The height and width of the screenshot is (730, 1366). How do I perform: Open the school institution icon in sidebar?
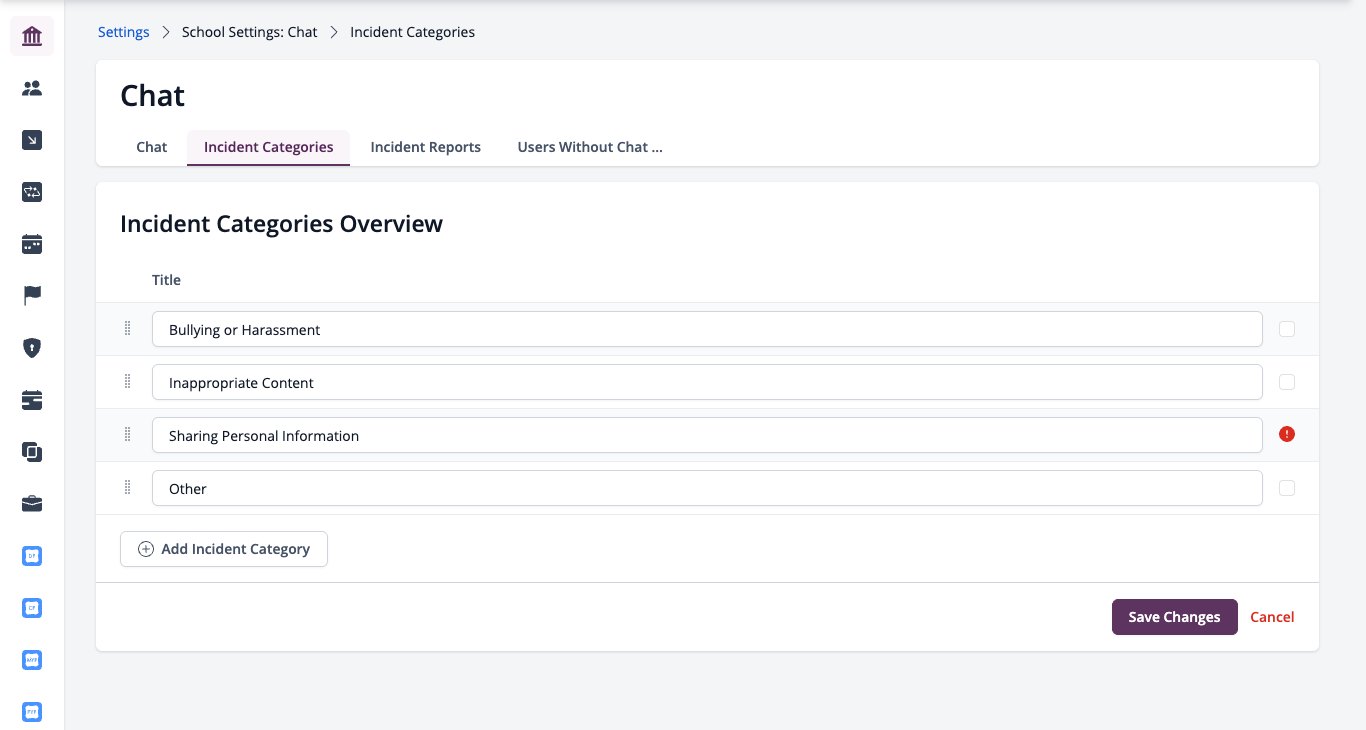pos(32,37)
